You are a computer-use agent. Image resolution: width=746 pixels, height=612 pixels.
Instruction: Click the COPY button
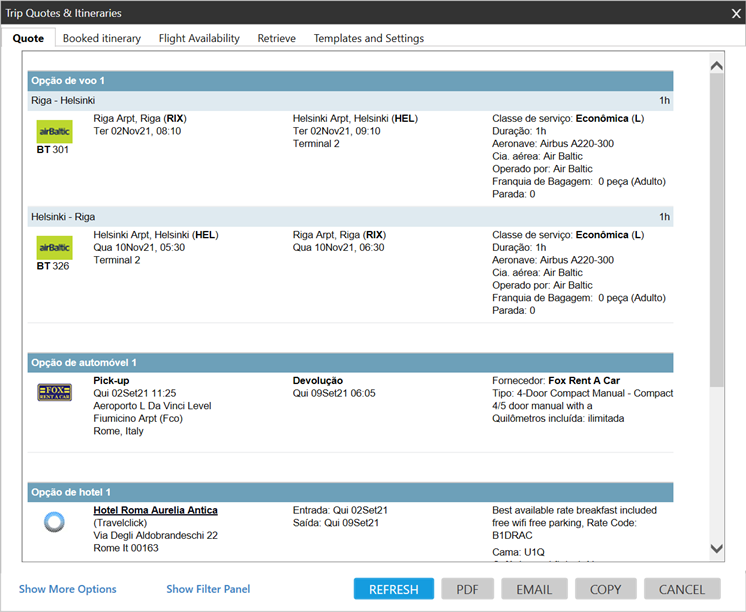(x=605, y=589)
